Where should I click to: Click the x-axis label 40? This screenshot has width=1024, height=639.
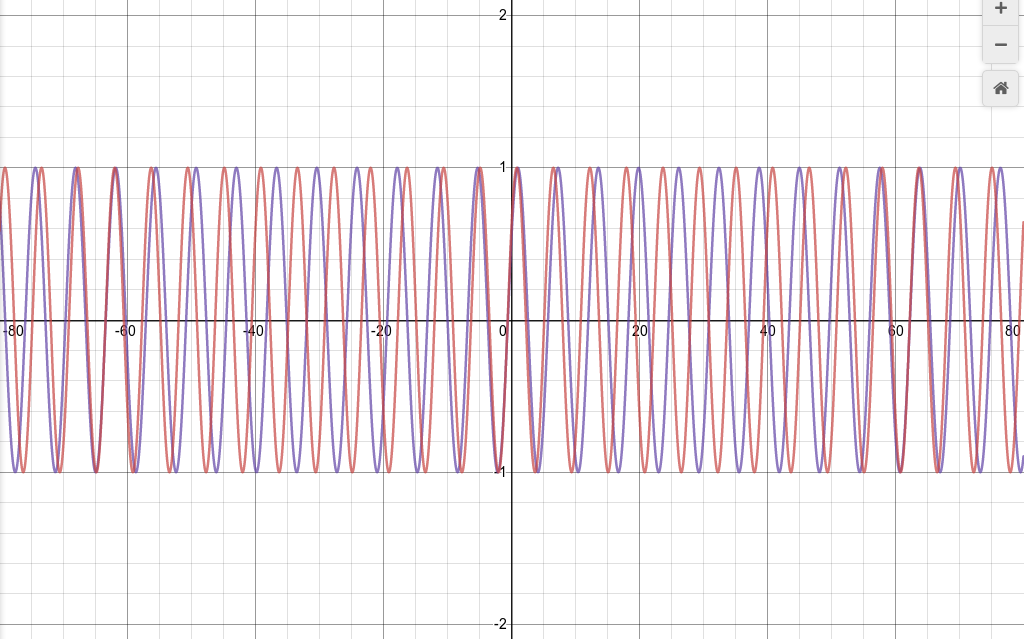(x=767, y=332)
